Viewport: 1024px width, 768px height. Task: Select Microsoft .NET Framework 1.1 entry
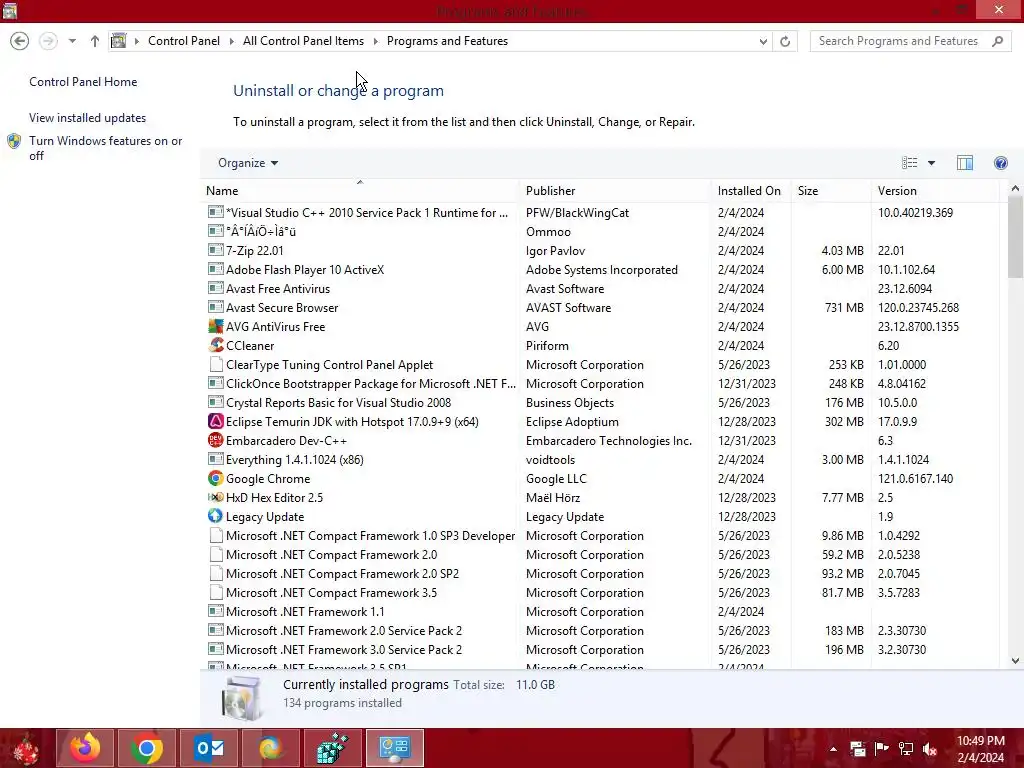(x=305, y=612)
